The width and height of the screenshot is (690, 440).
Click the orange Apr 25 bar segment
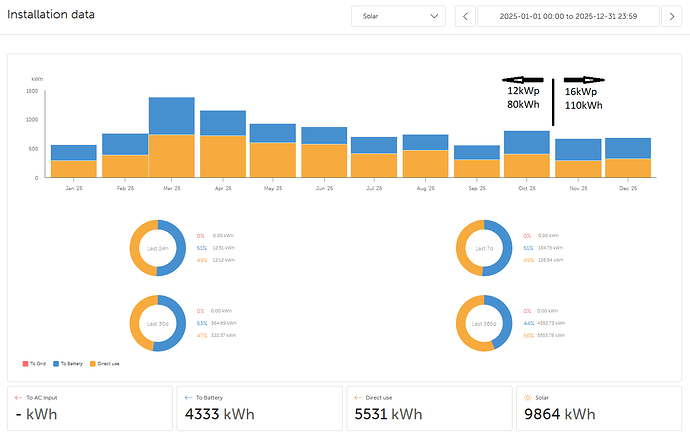click(222, 156)
